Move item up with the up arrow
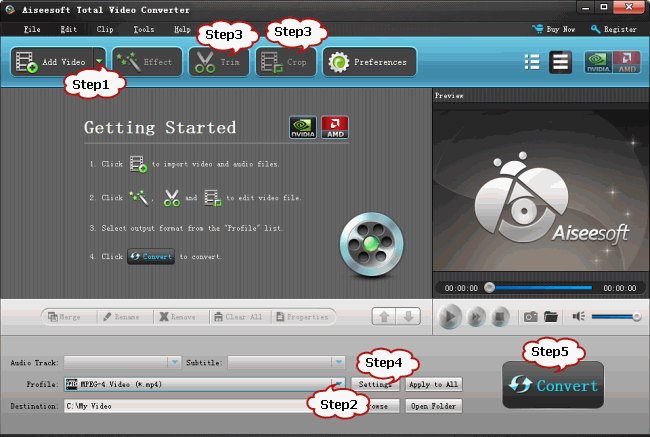Screen dimensions: 650x437 384,317
